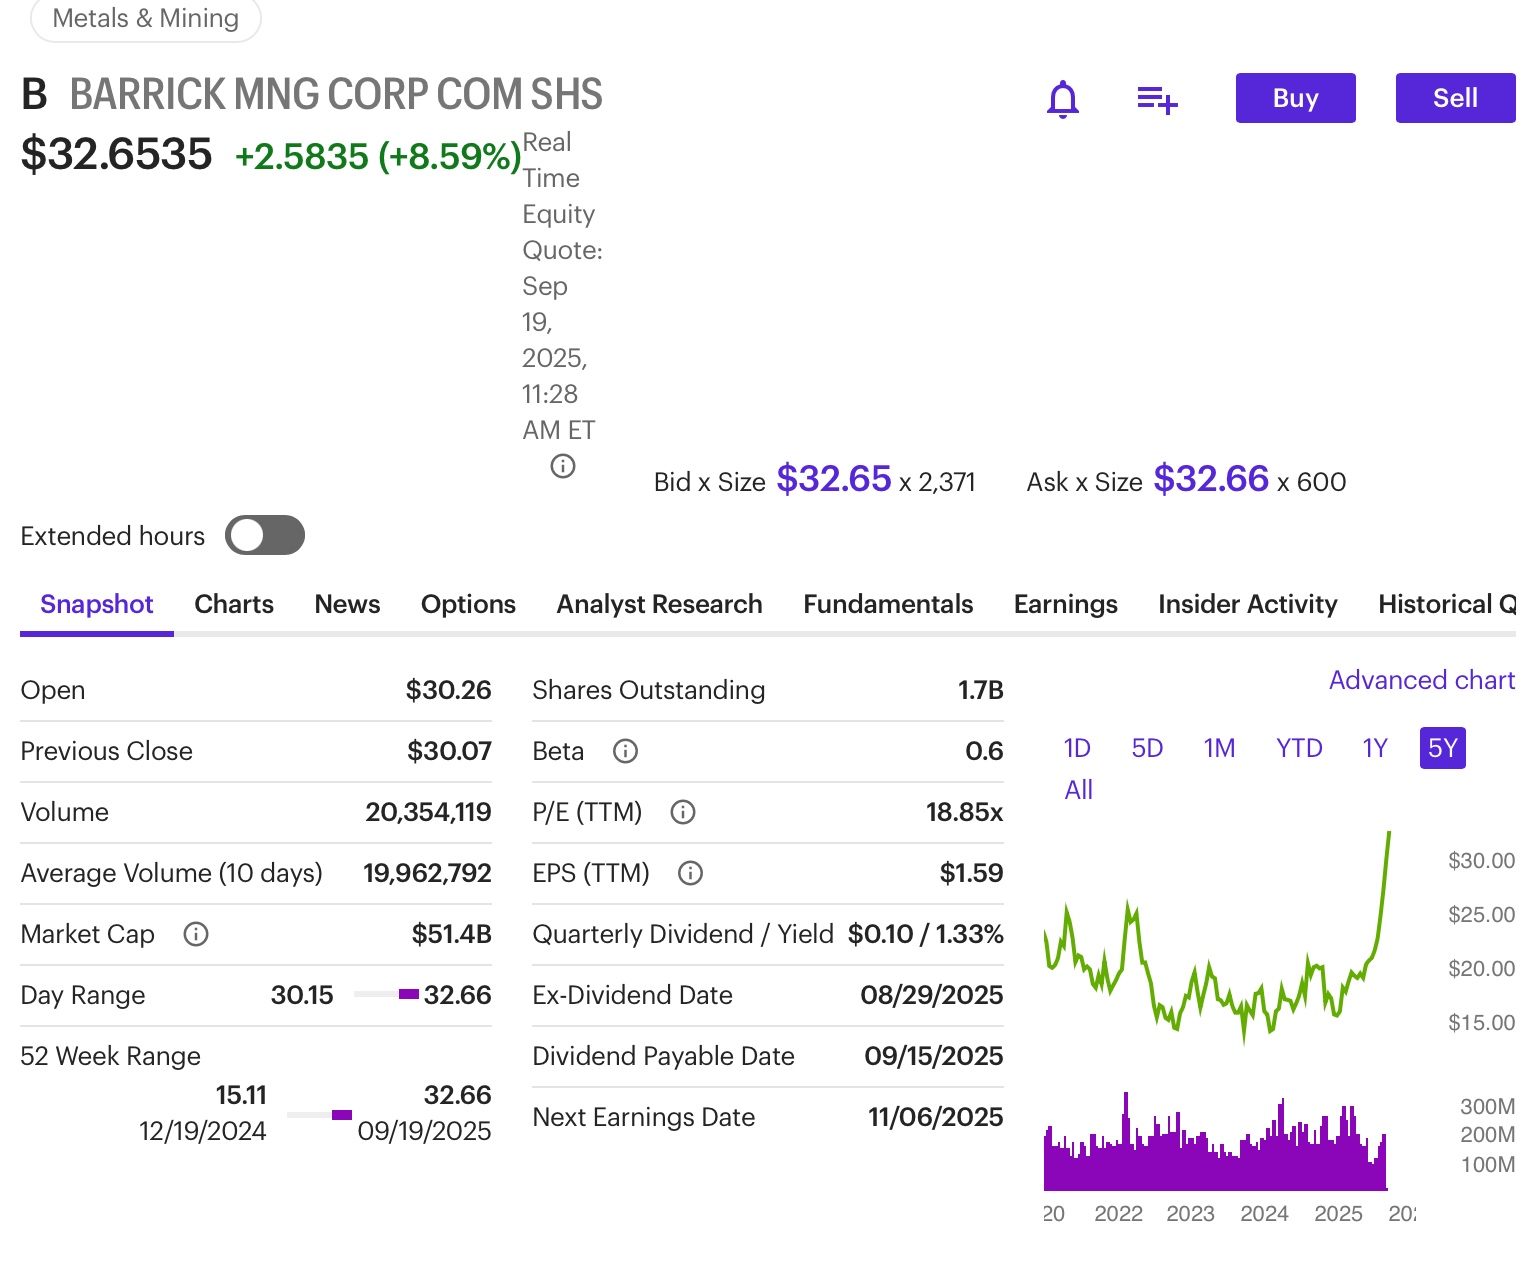The height and width of the screenshot is (1262, 1536).
Task: Open the Advanced chart link
Action: tap(1422, 680)
